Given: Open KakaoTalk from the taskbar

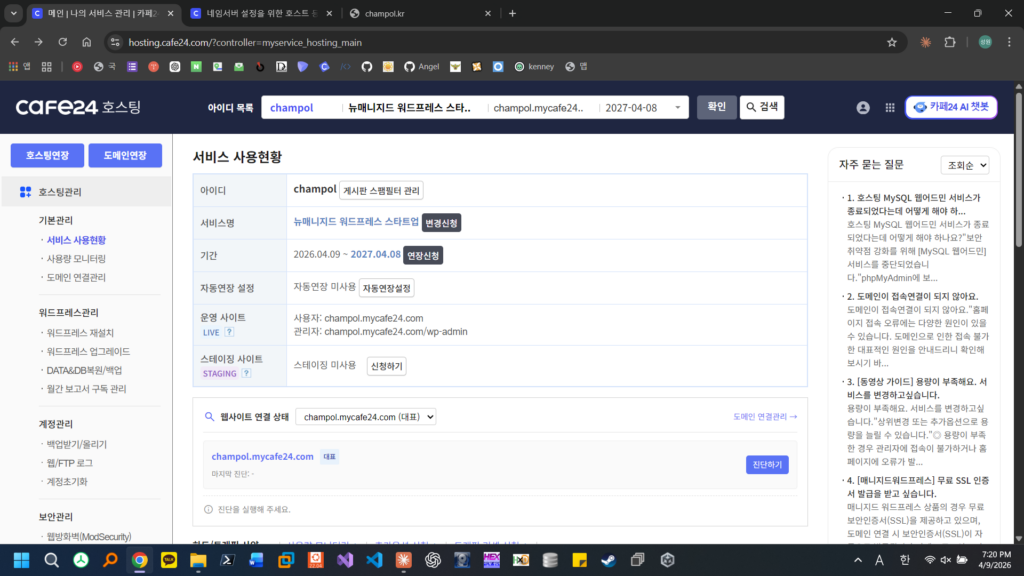Looking at the screenshot, I should point(168,560).
